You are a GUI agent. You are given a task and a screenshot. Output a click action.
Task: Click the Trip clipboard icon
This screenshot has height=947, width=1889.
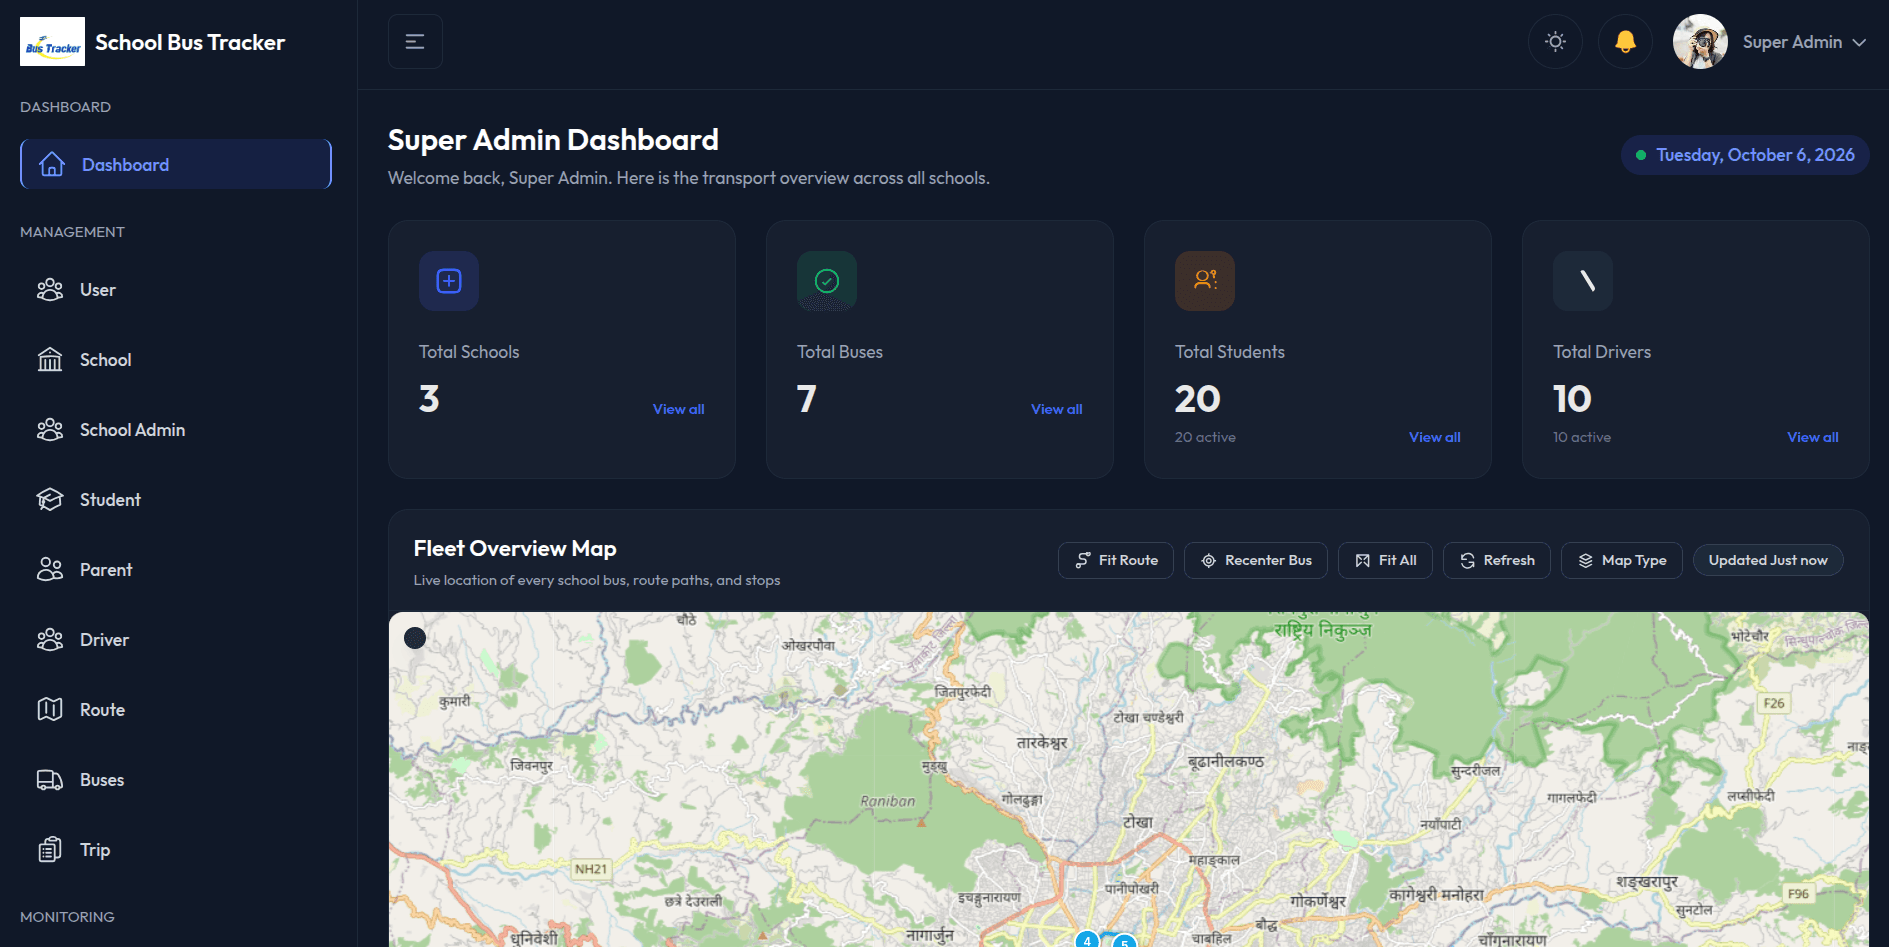click(x=50, y=850)
